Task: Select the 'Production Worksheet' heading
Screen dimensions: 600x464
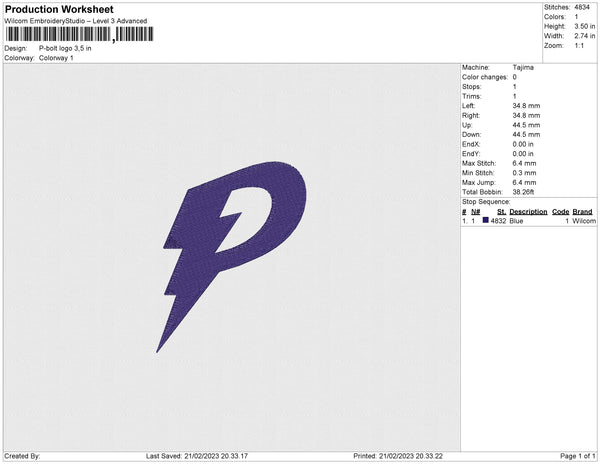Action: click(59, 9)
